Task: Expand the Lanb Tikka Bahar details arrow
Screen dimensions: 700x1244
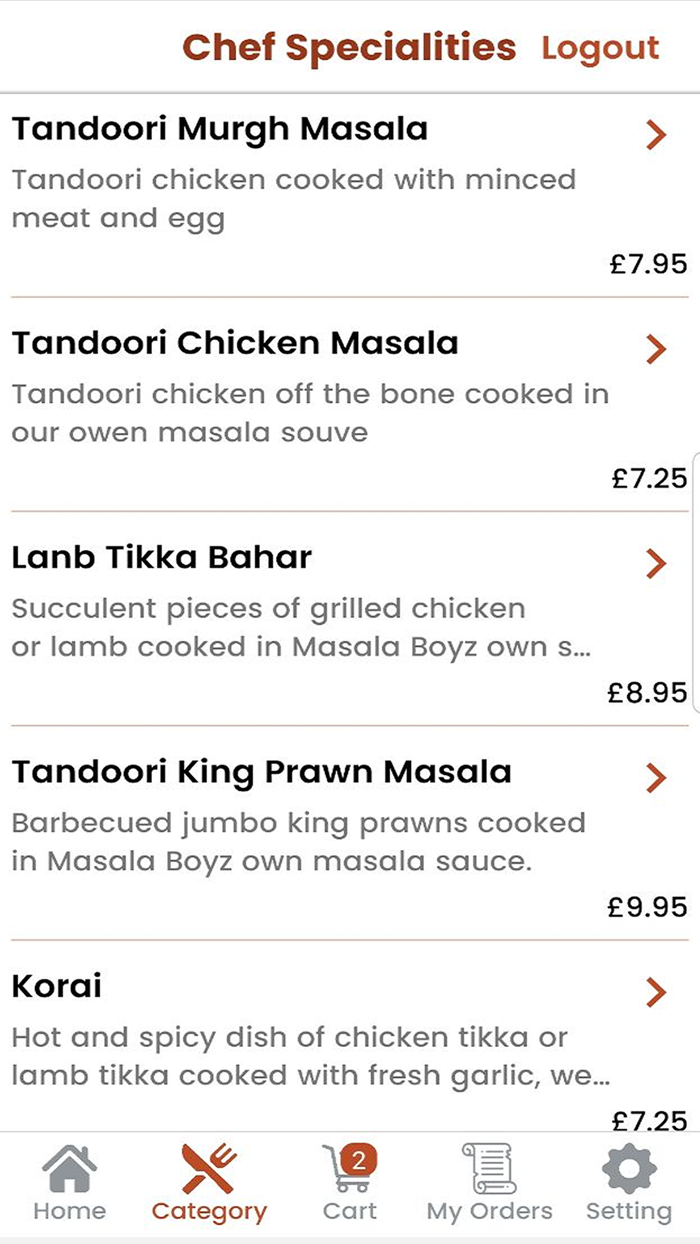Action: click(655, 563)
